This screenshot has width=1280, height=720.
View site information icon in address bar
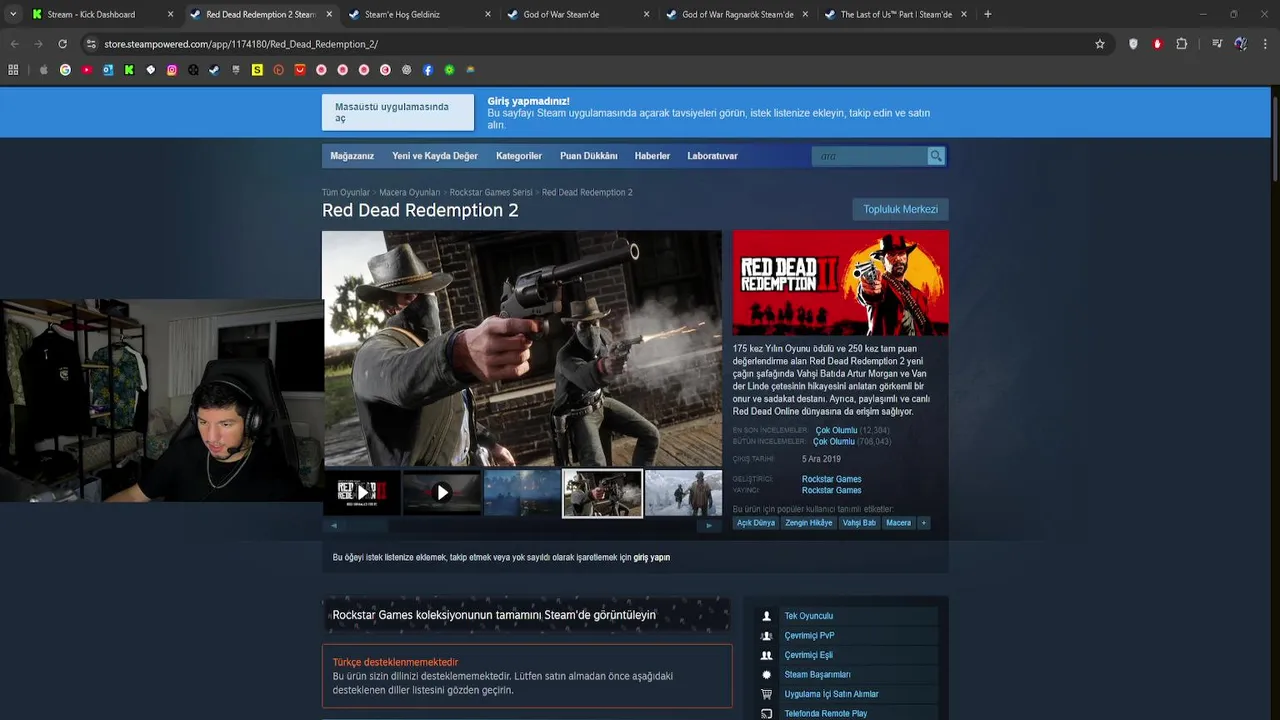[x=91, y=44]
